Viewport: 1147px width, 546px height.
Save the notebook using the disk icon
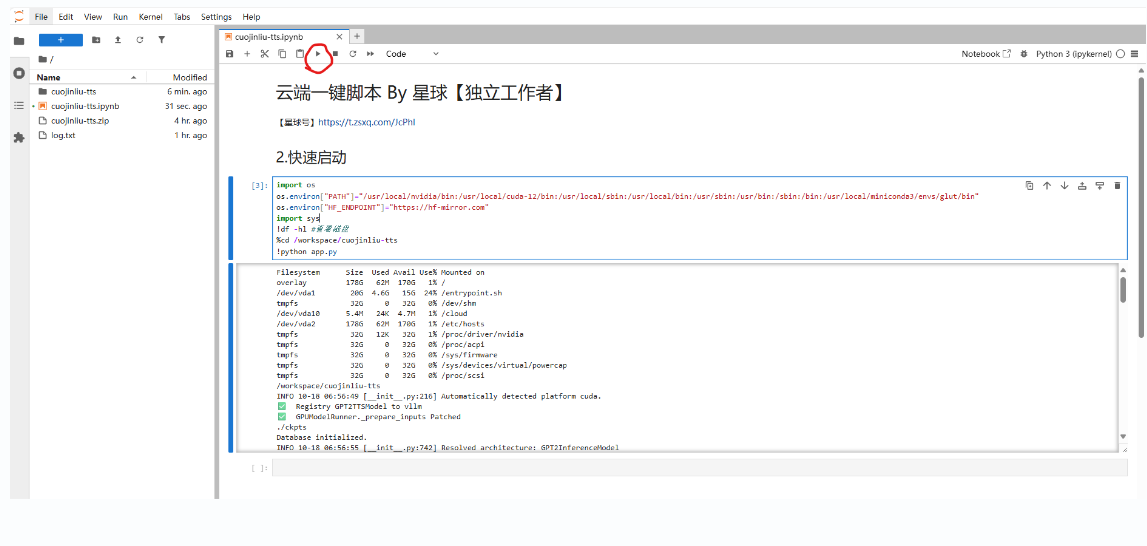(x=230, y=54)
